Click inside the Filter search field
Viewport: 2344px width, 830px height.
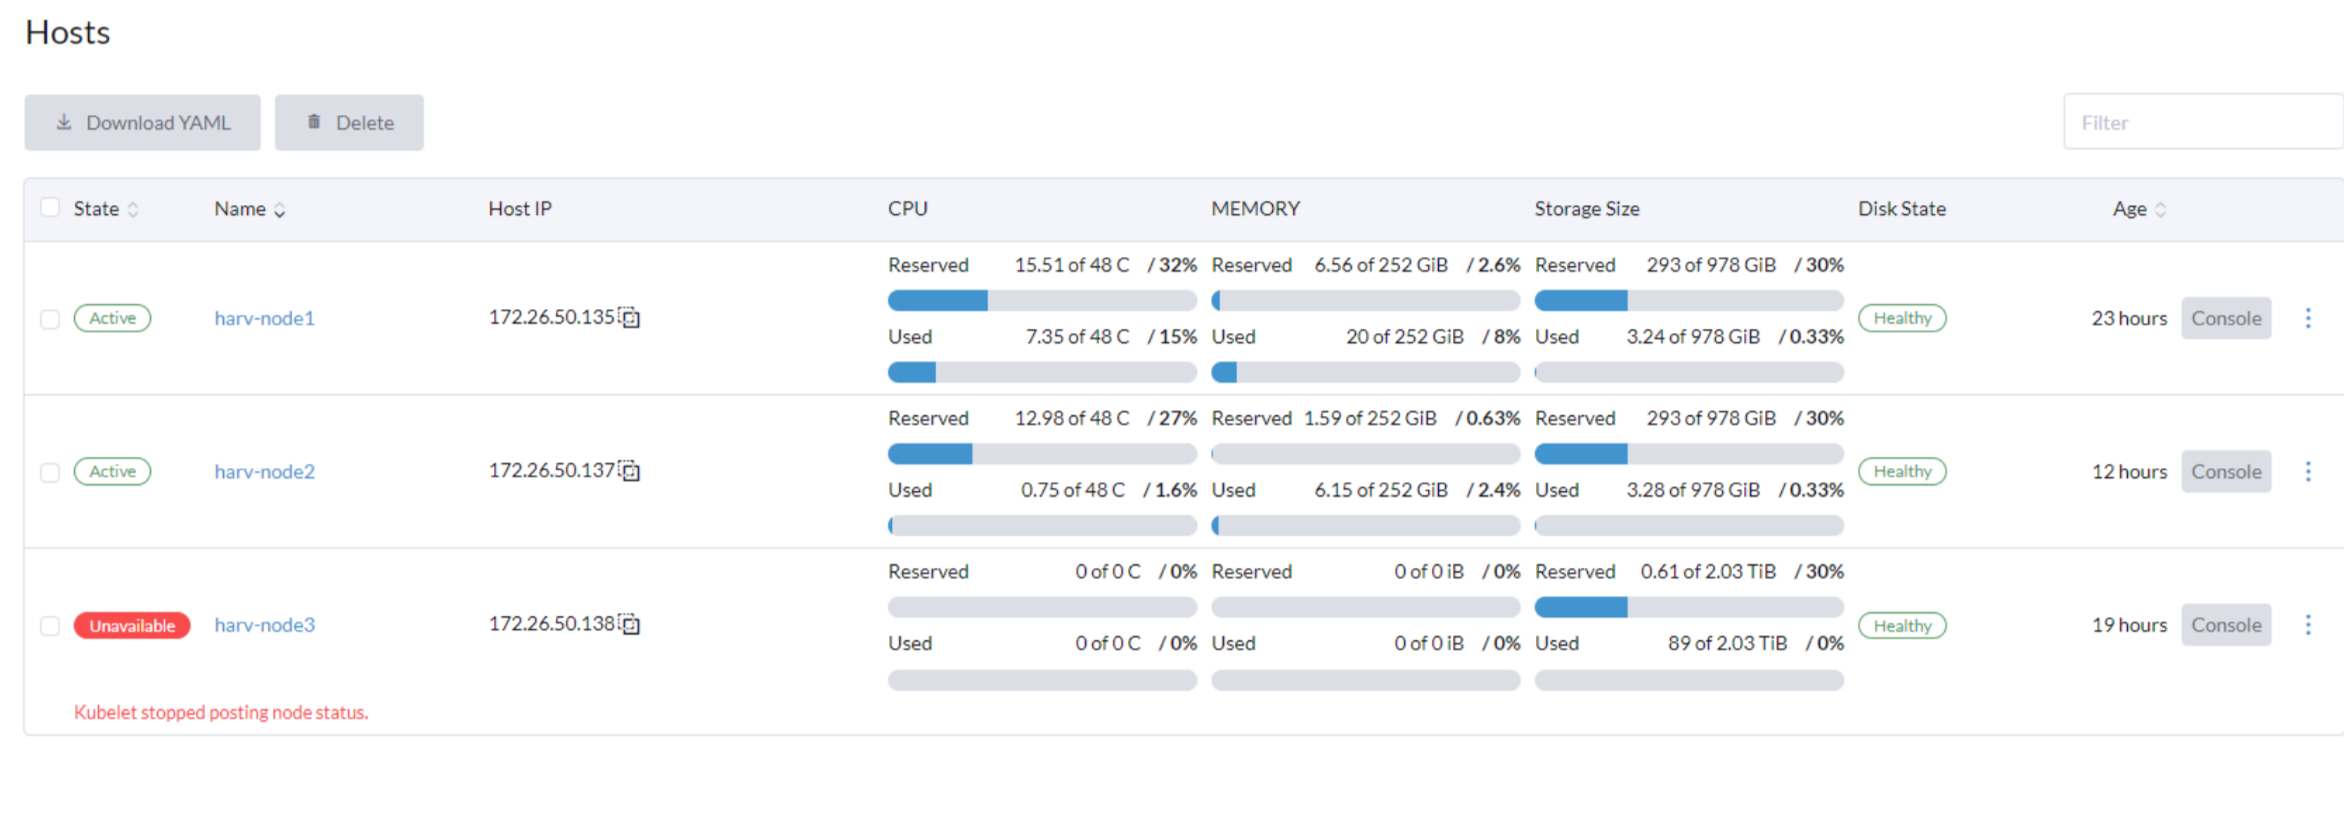coord(2200,121)
